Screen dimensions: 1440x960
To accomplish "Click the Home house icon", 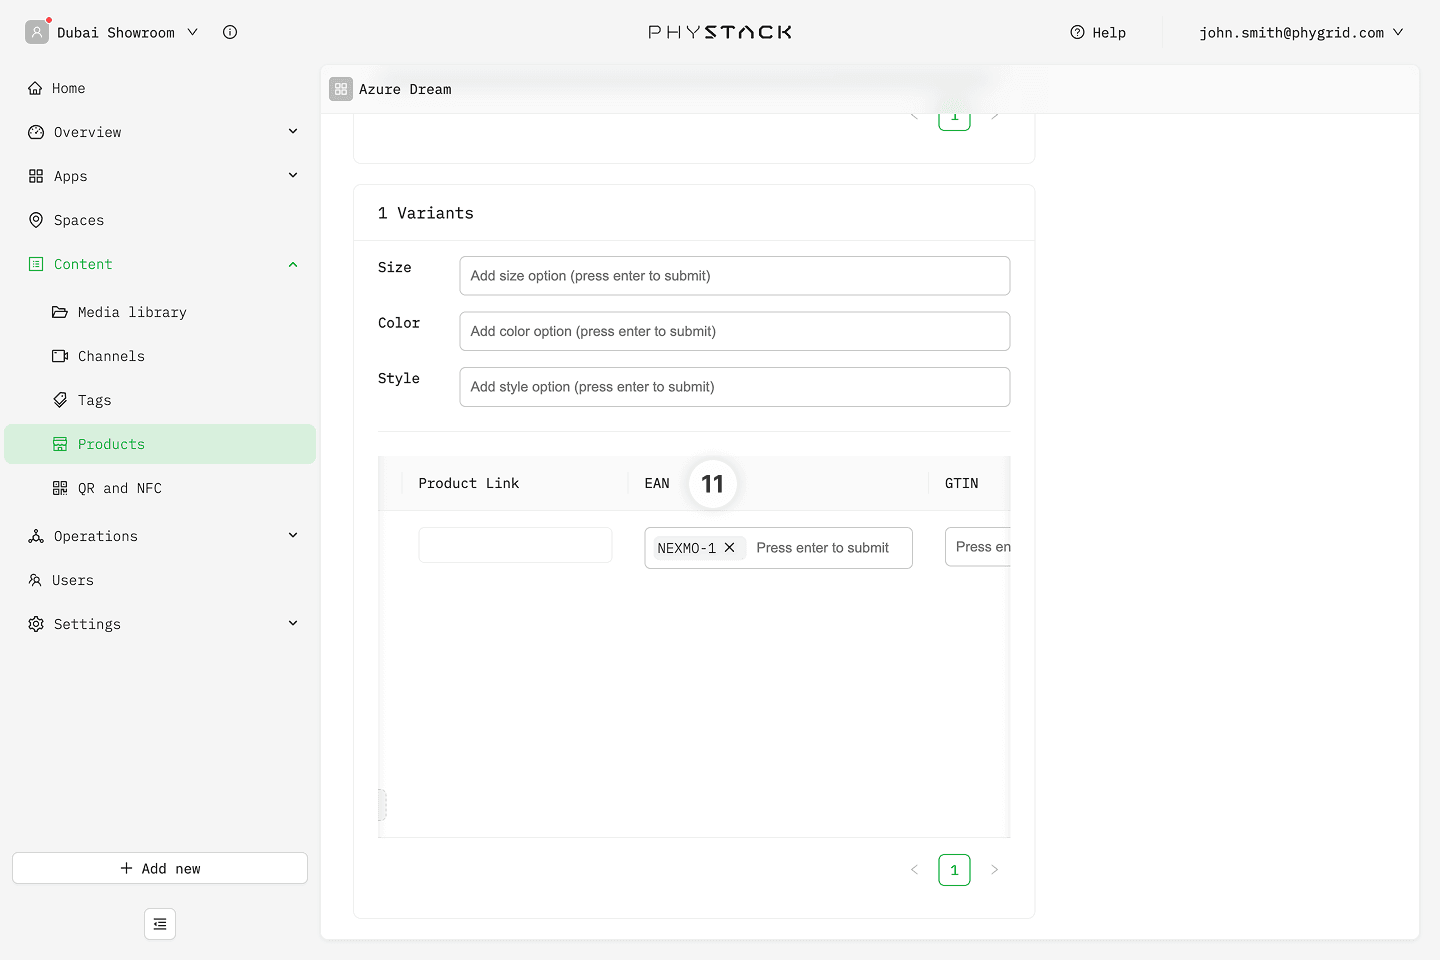I will click(x=35, y=88).
